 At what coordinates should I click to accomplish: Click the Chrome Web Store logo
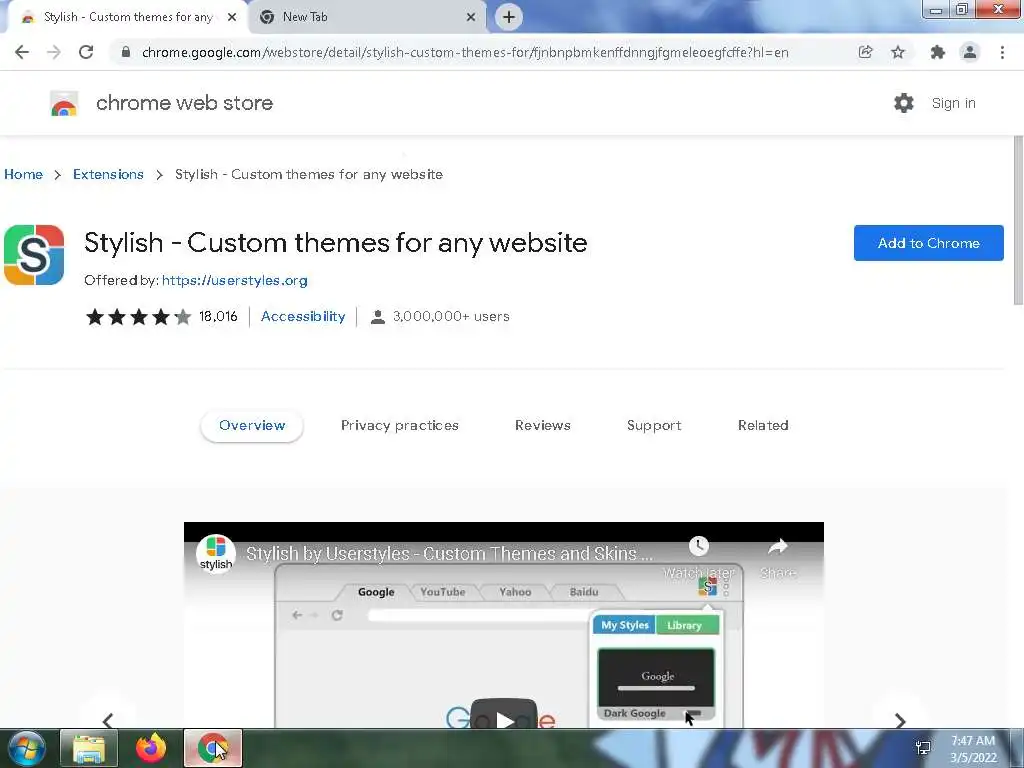tap(64, 103)
